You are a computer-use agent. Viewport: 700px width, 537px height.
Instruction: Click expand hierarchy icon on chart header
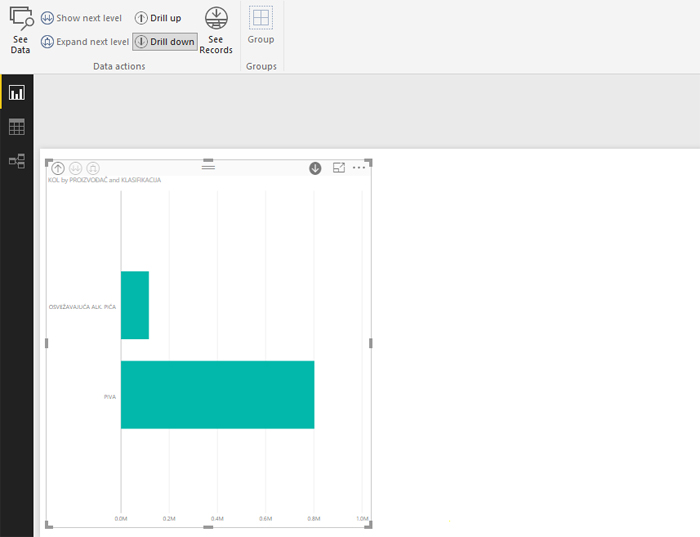pos(93,168)
